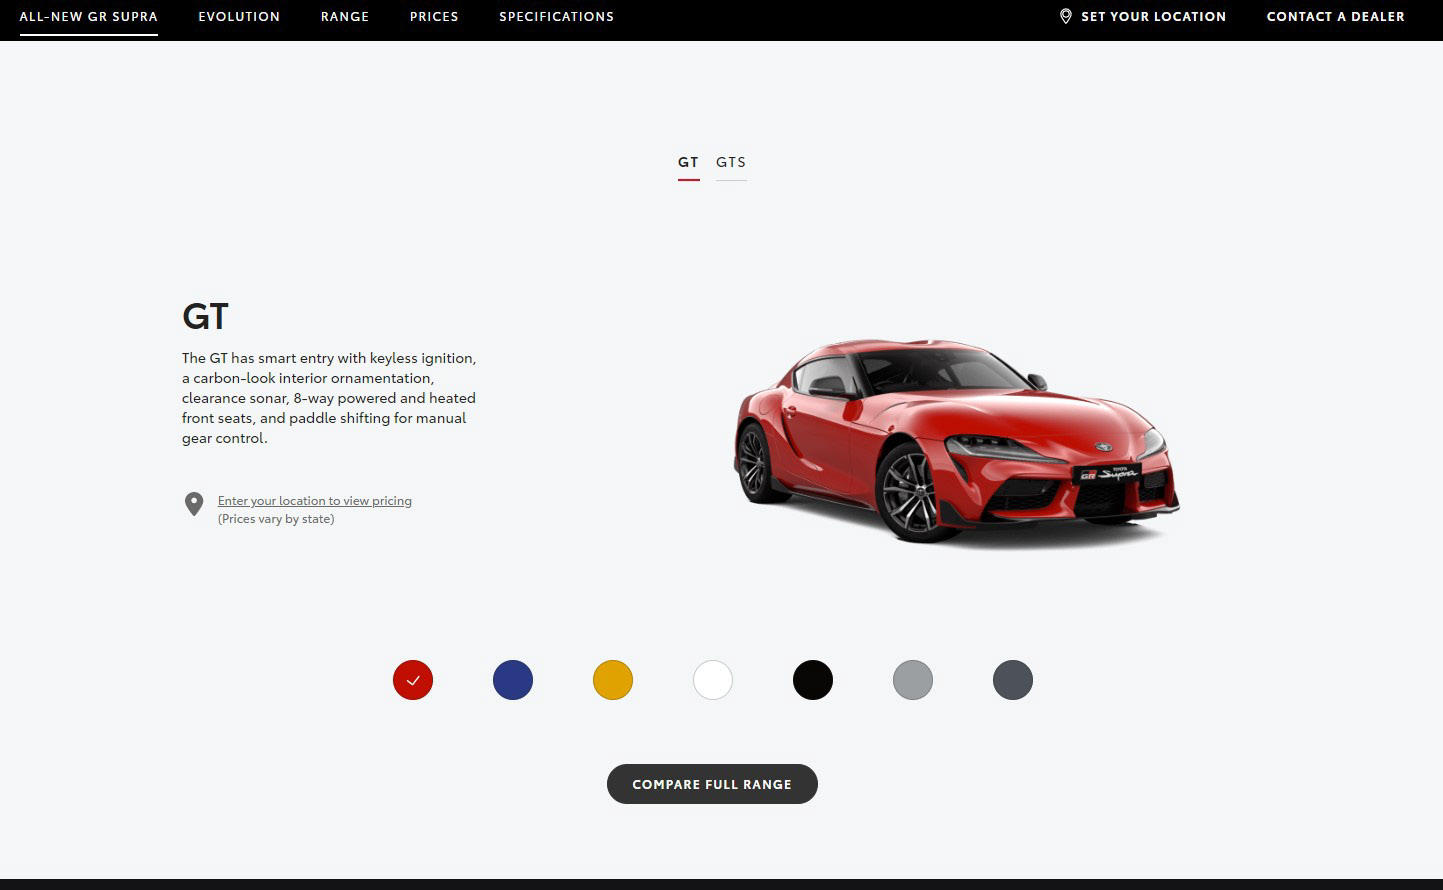Image resolution: width=1443 pixels, height=890 pixels.
Task: Click the GT heading text
Action: pyautogui.click(x=205, y=316)
